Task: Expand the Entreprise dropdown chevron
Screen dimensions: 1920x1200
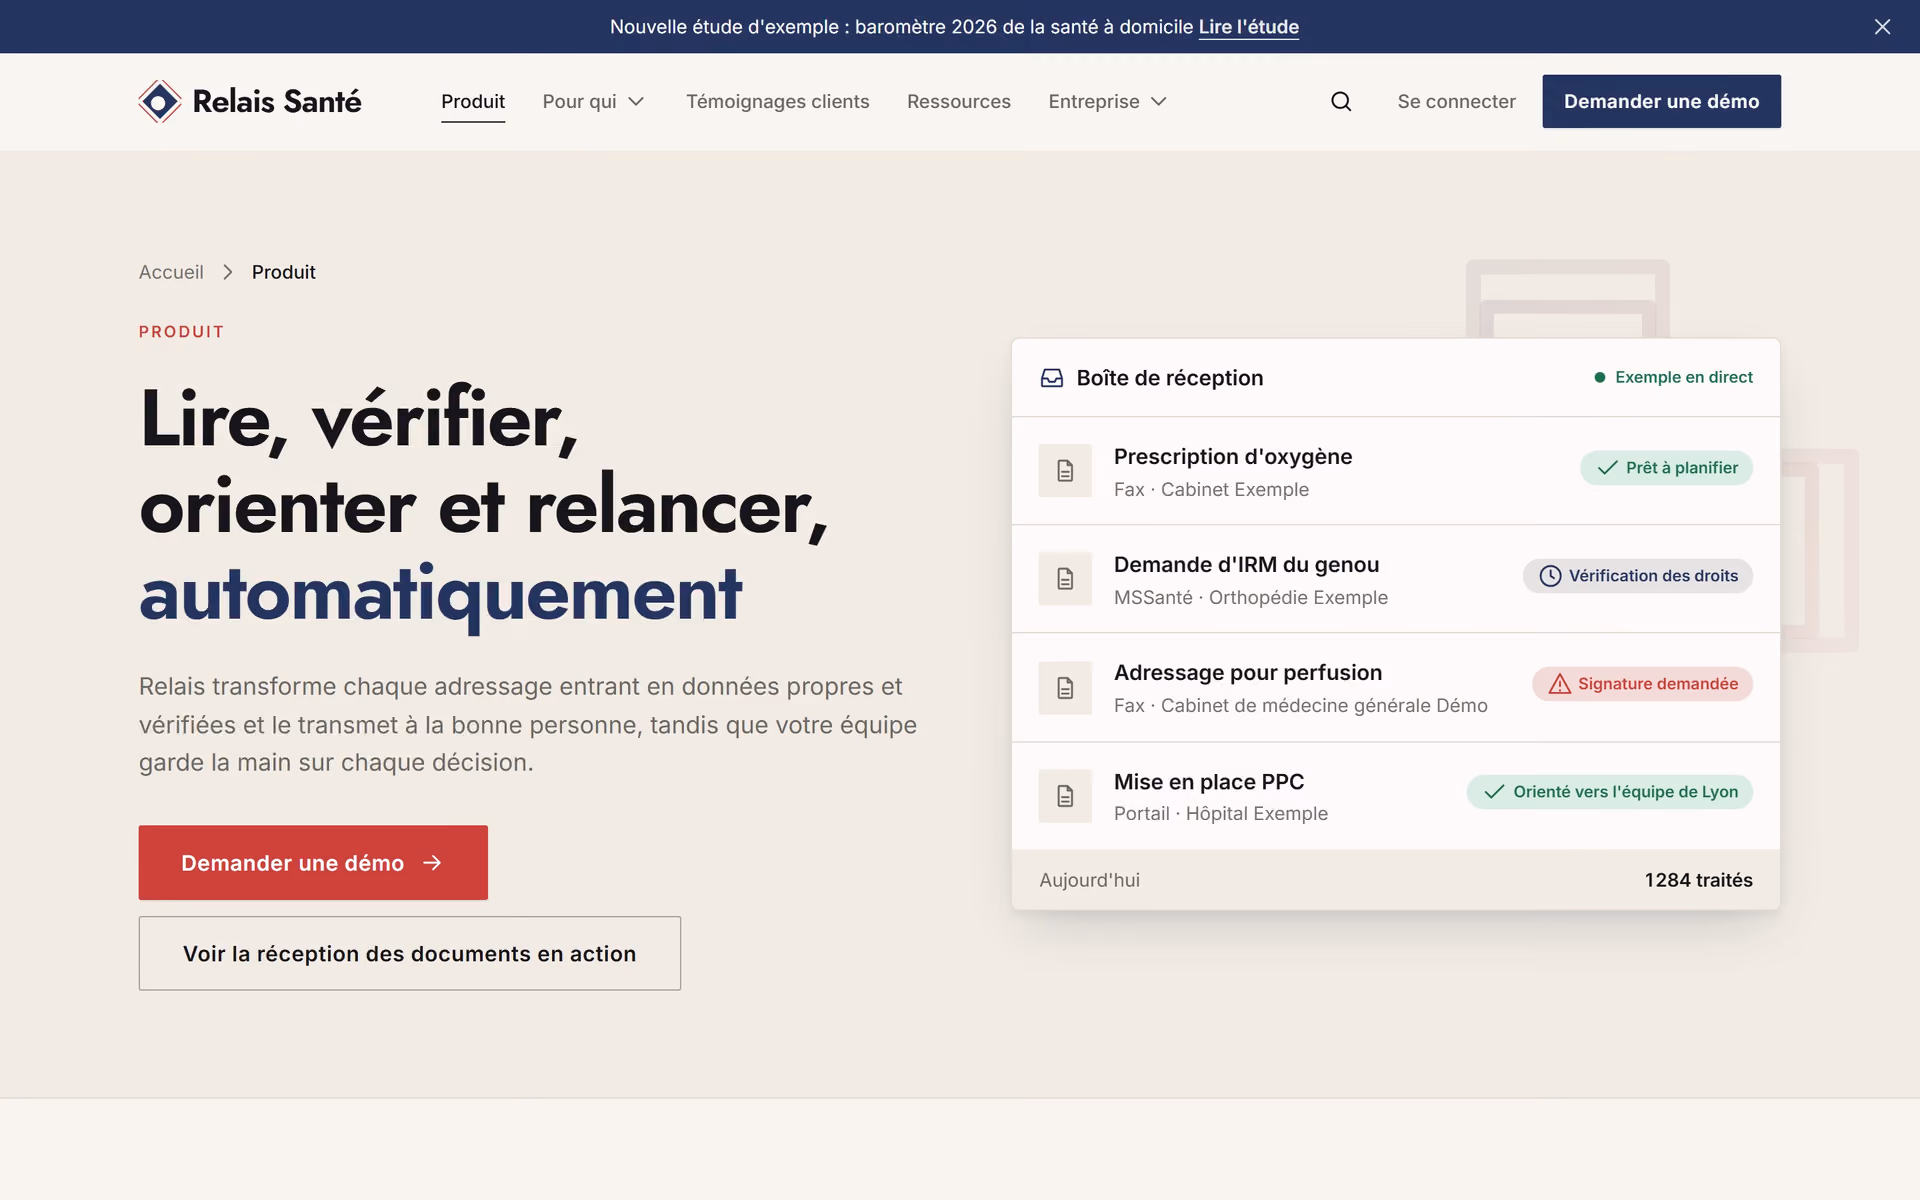Action: [x=1159, y=102]
